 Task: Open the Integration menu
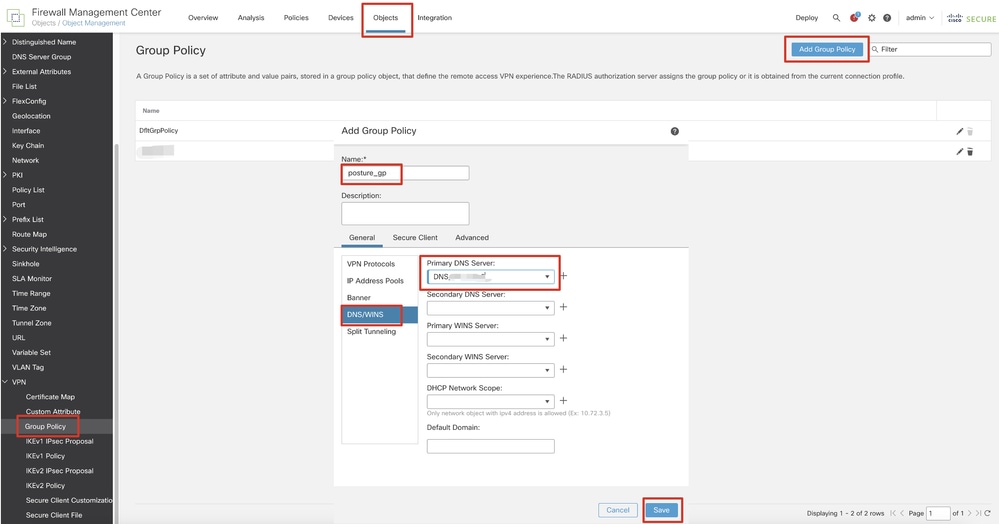pyautogui.click(x=435, y=18)
